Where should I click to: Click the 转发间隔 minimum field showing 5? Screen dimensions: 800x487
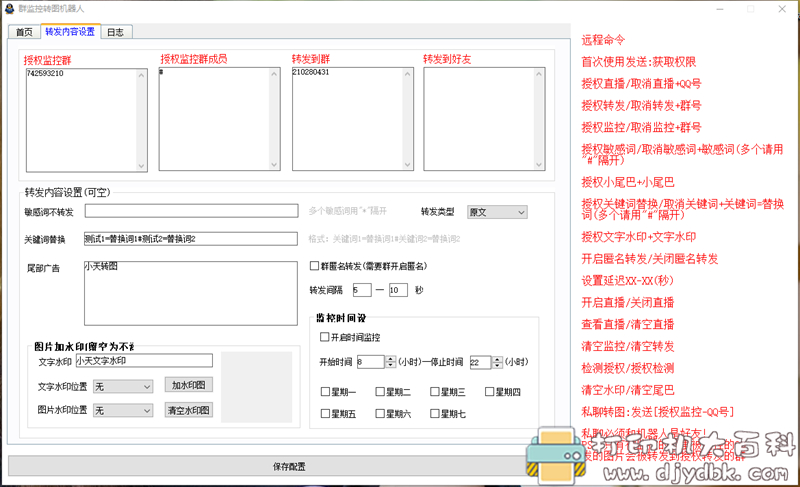(362, 290)
